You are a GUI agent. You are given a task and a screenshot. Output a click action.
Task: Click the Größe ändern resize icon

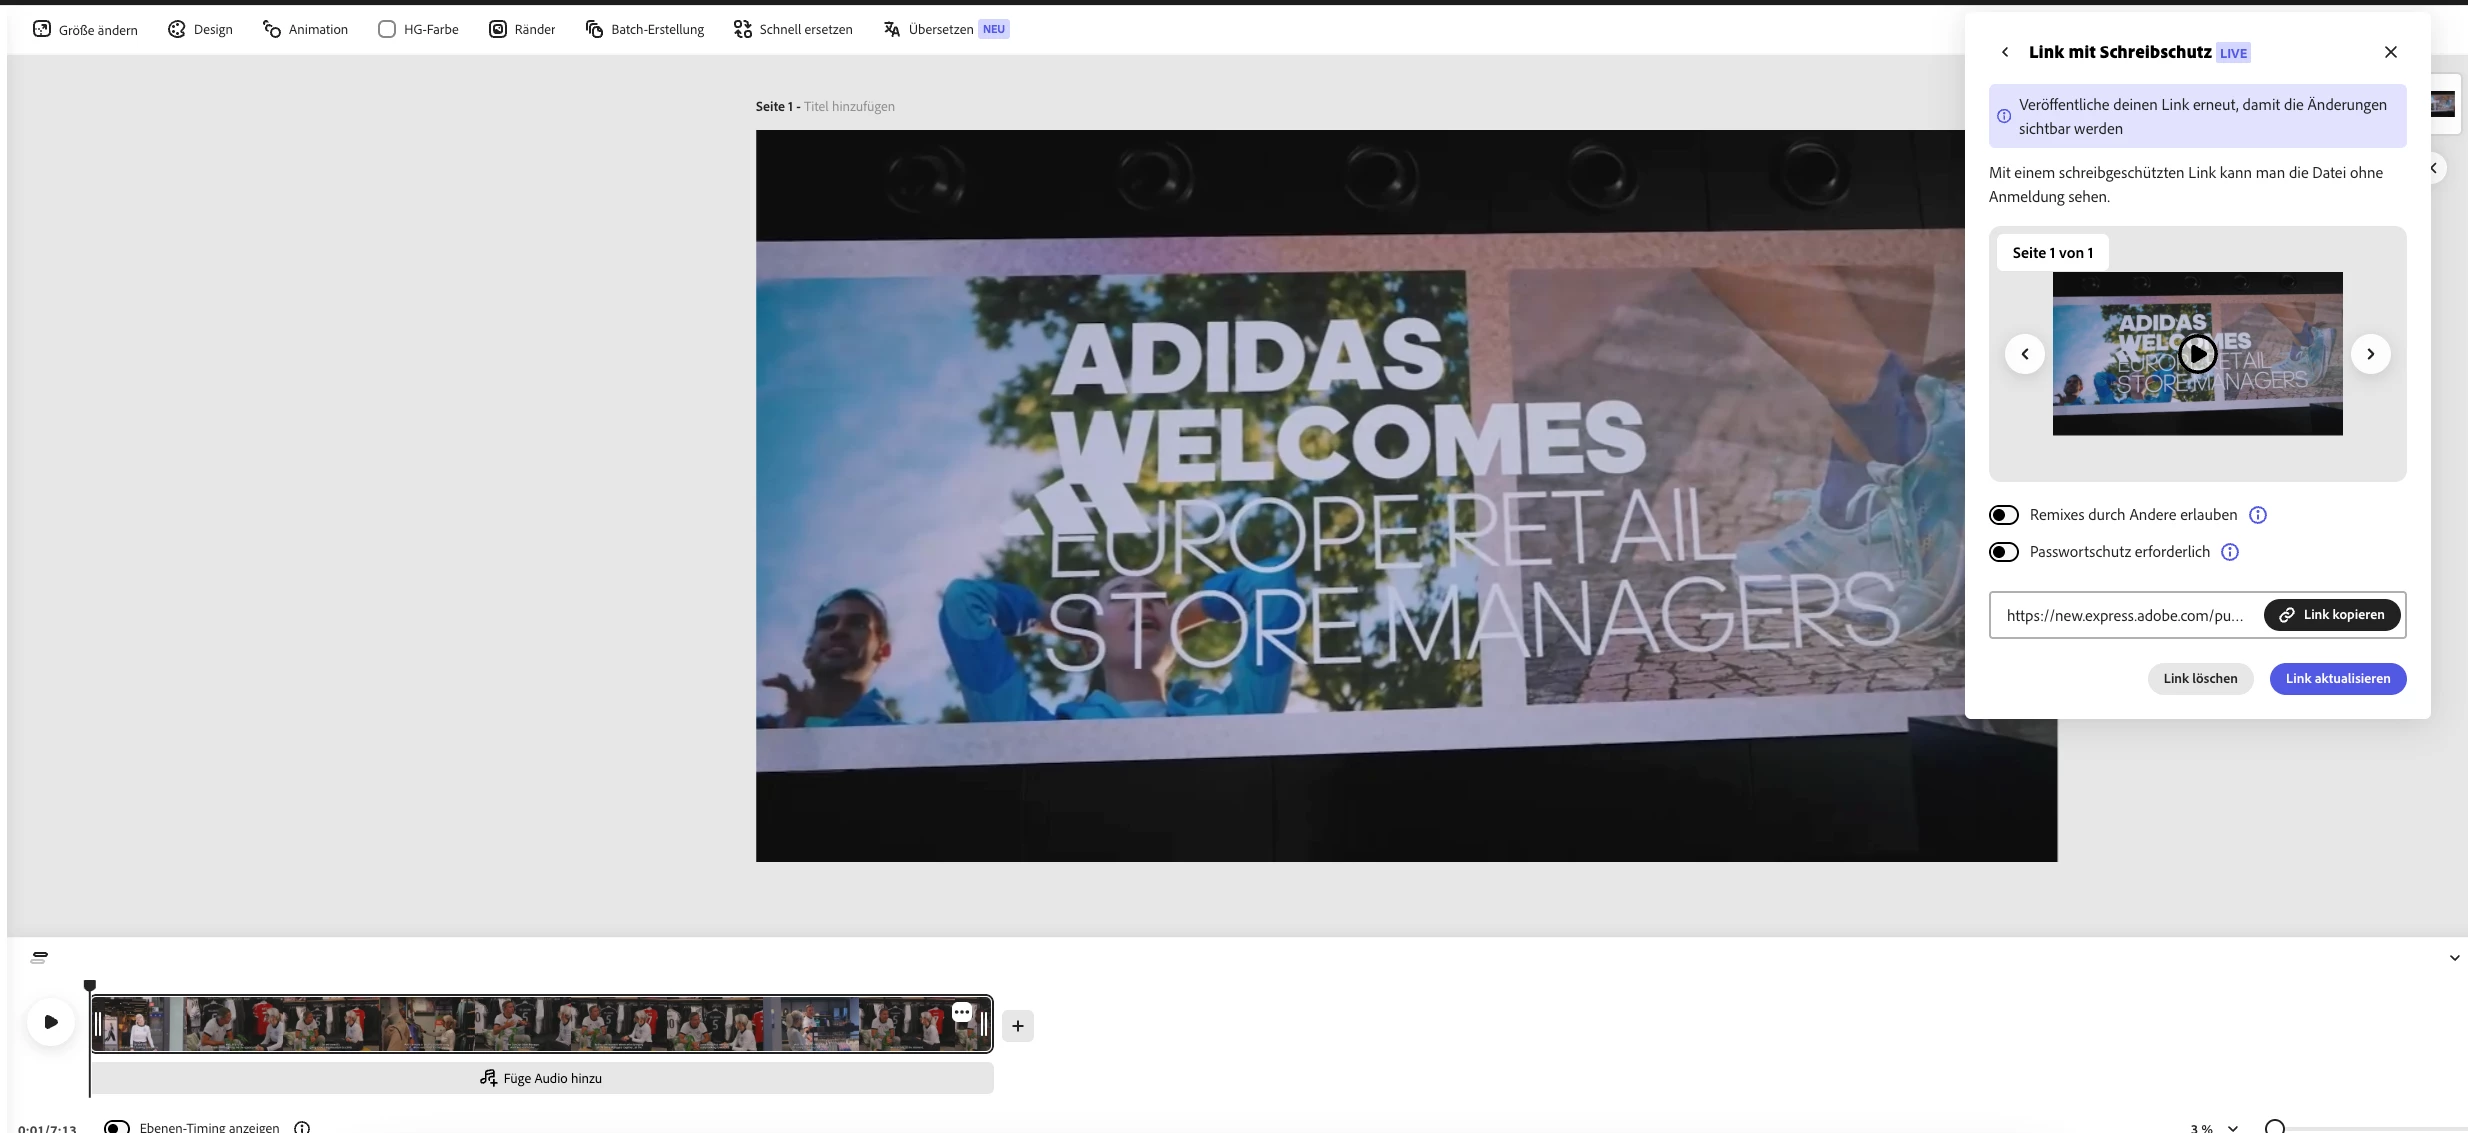42,29
